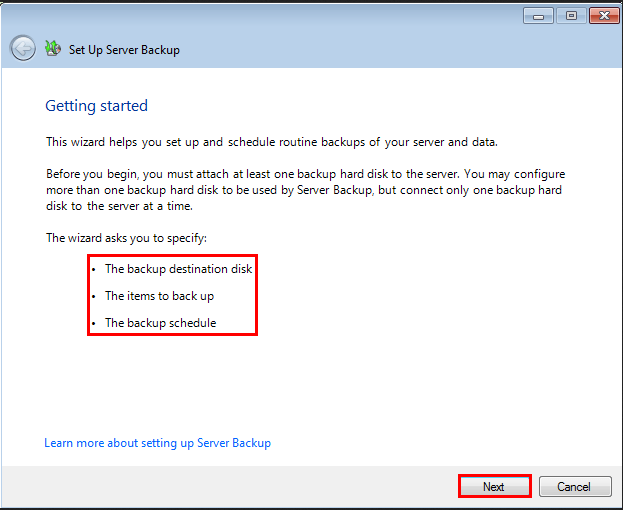The height and width of the screenshot is (510, 623).
Task: Open Learn more about setting up Server Backup
Action: [x=157, y=443]
